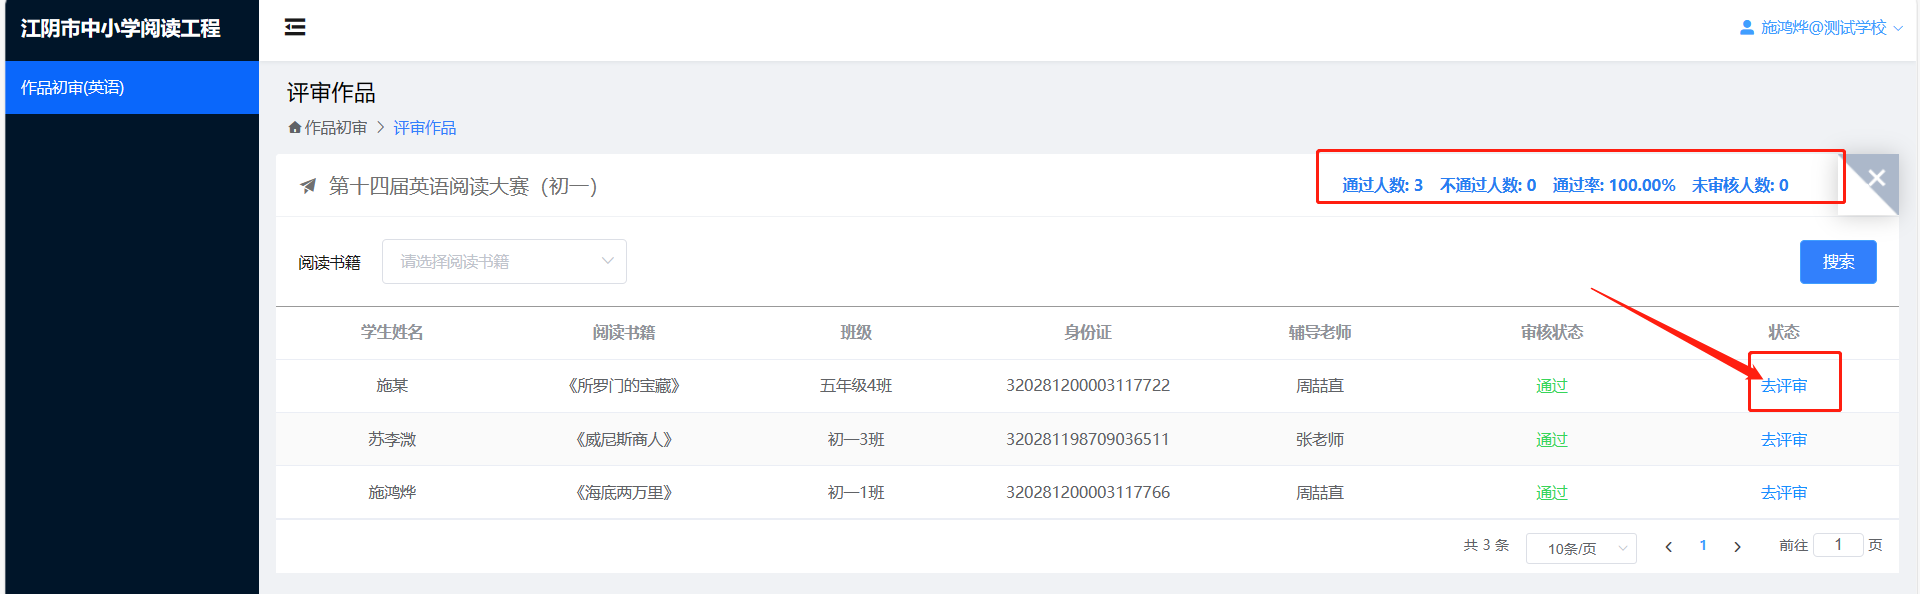The height and width of the screenshot is (594, 1920).
Task: Toggle the sidebar with the hamburger icon
Action: pos(295,27)
